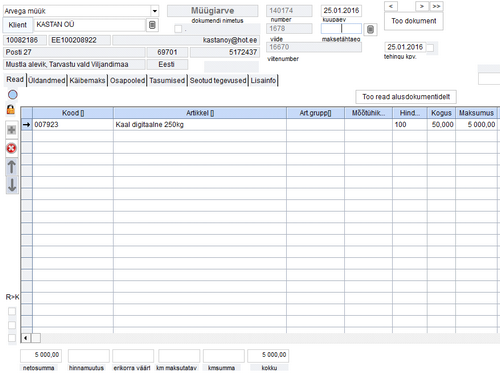Move row down with the down arrow
The image size is (500, 375).
click(x=12, y=185)
